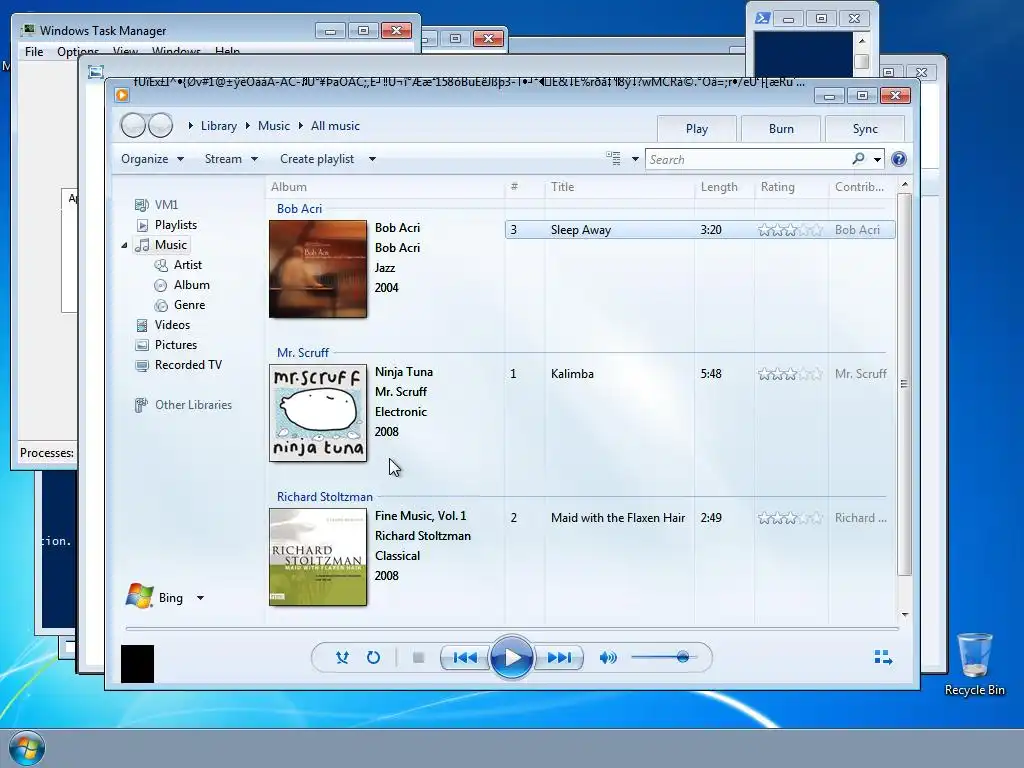This screenshot has height=768, width=1024.
Task: Click the Bing online store button
Action: (x=155, y=597)
